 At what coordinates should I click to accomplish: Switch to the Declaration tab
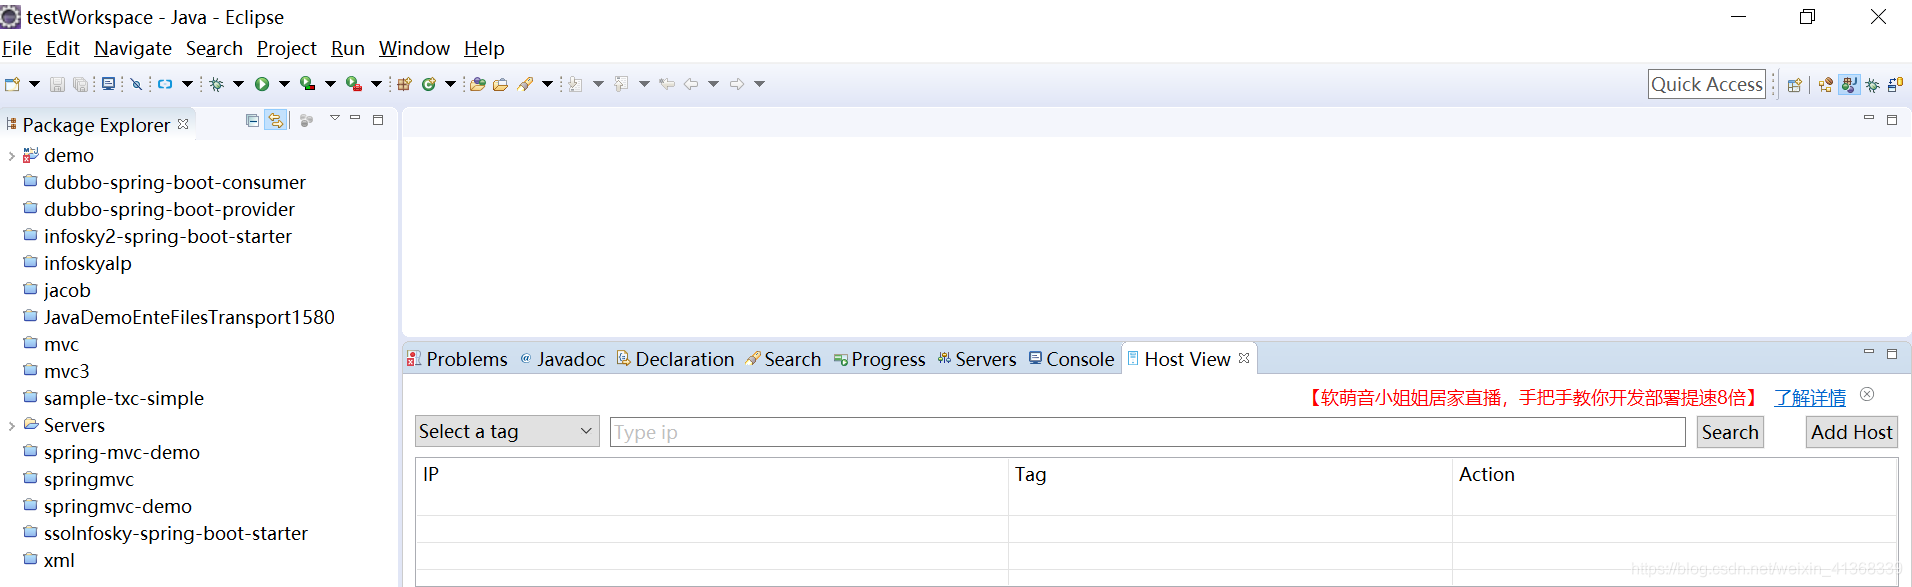[675, 359]
